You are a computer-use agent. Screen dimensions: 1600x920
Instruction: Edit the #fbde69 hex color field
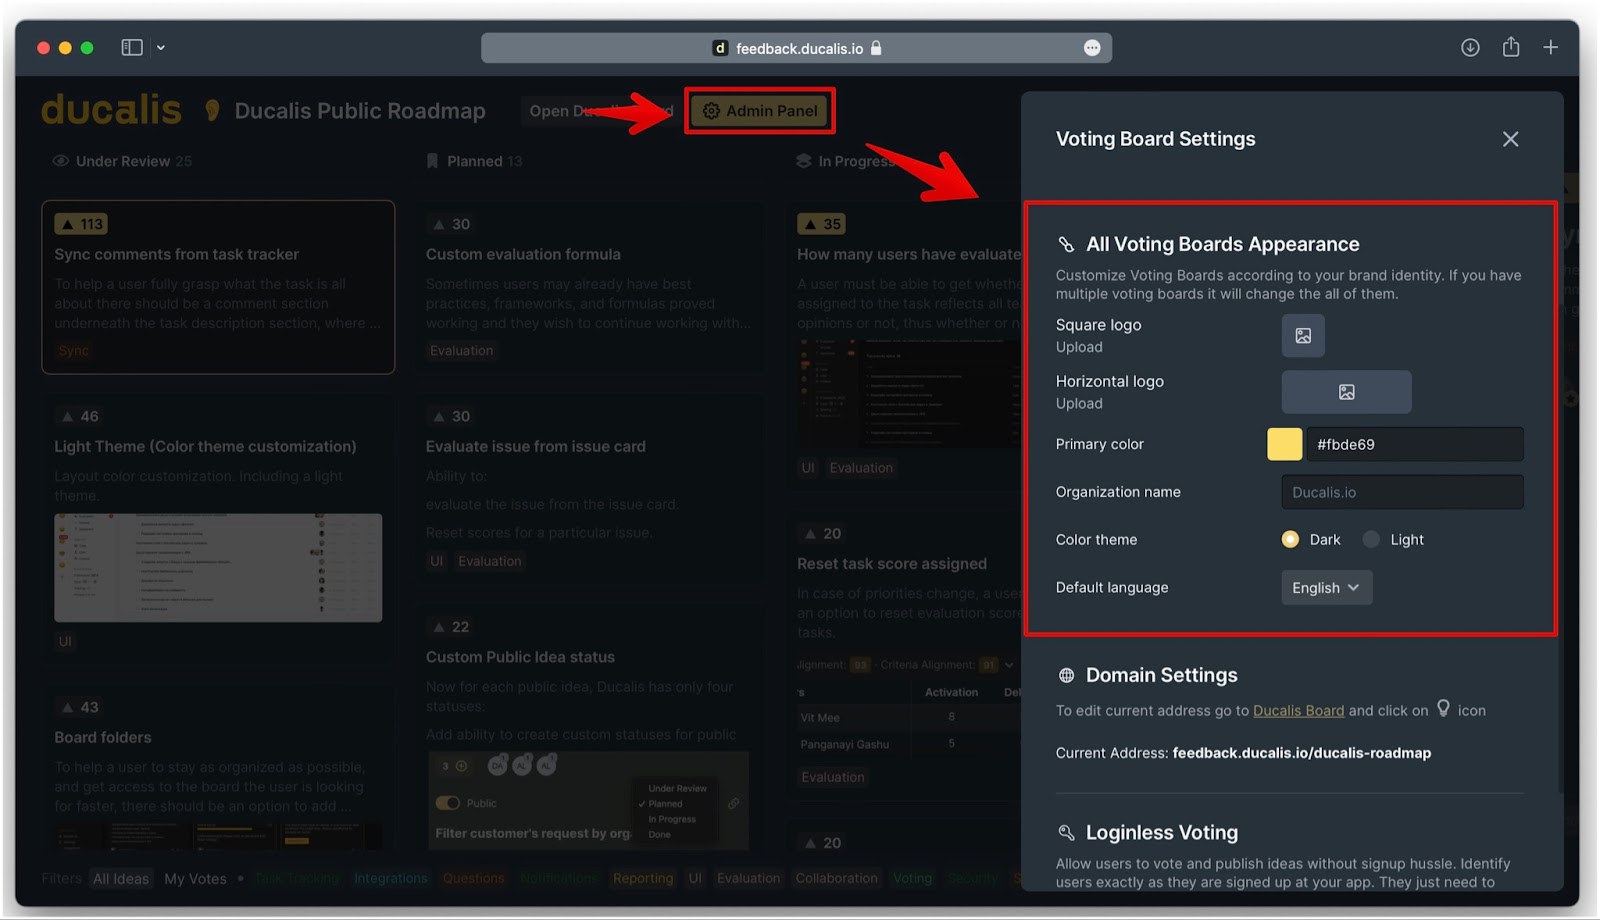coord(1414,444)
